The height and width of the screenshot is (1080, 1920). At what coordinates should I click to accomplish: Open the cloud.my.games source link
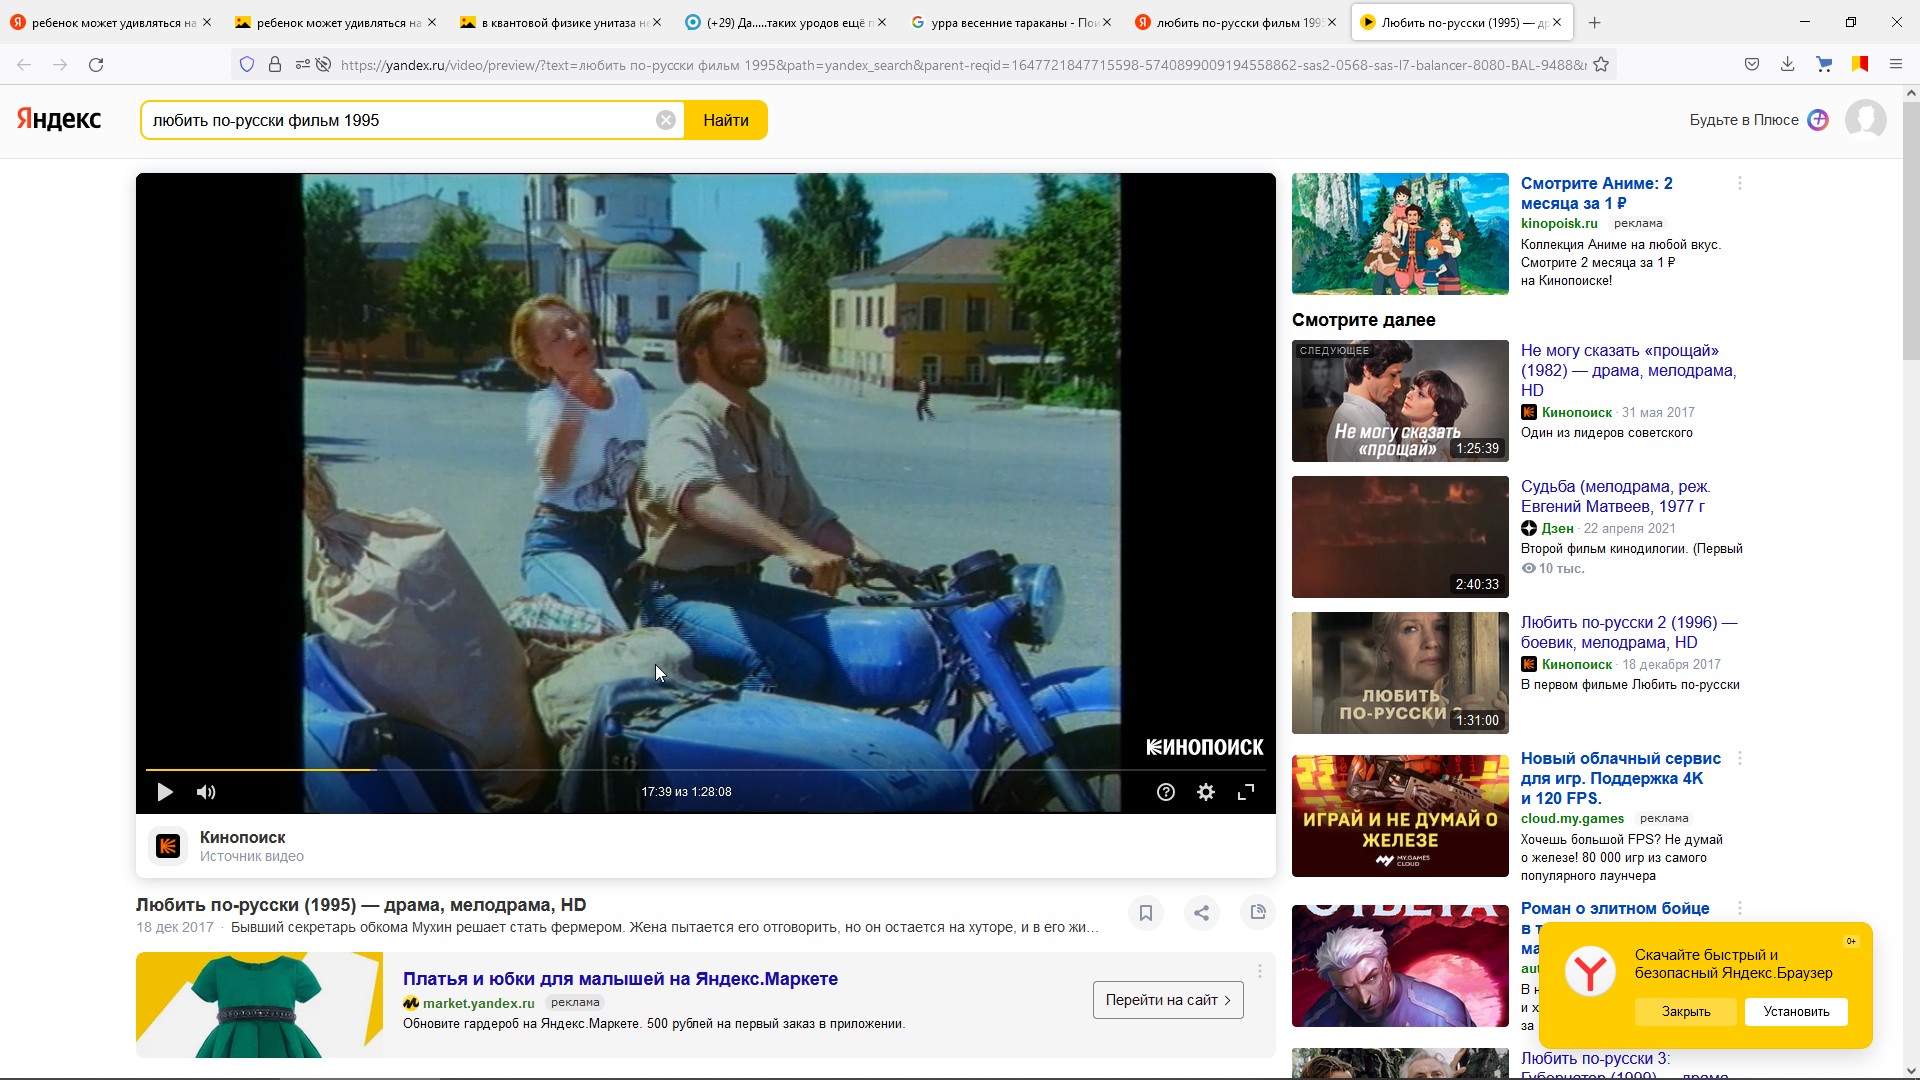1572,819
